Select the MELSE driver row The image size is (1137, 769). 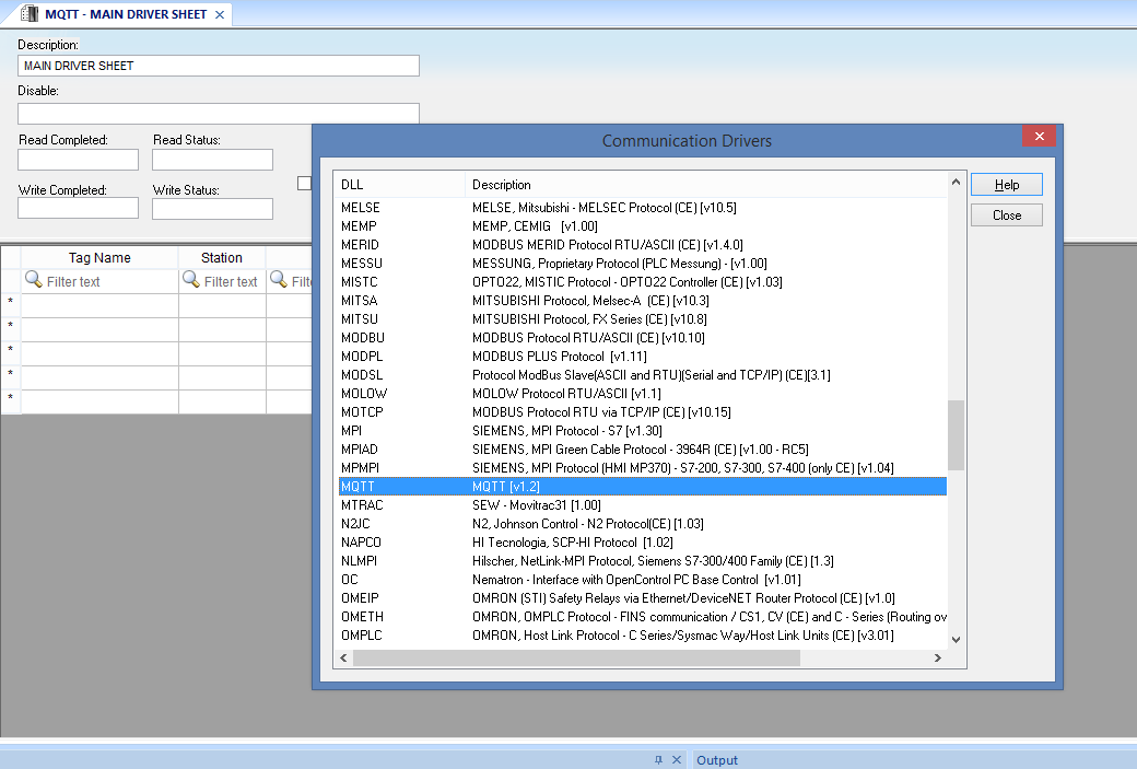642,208
